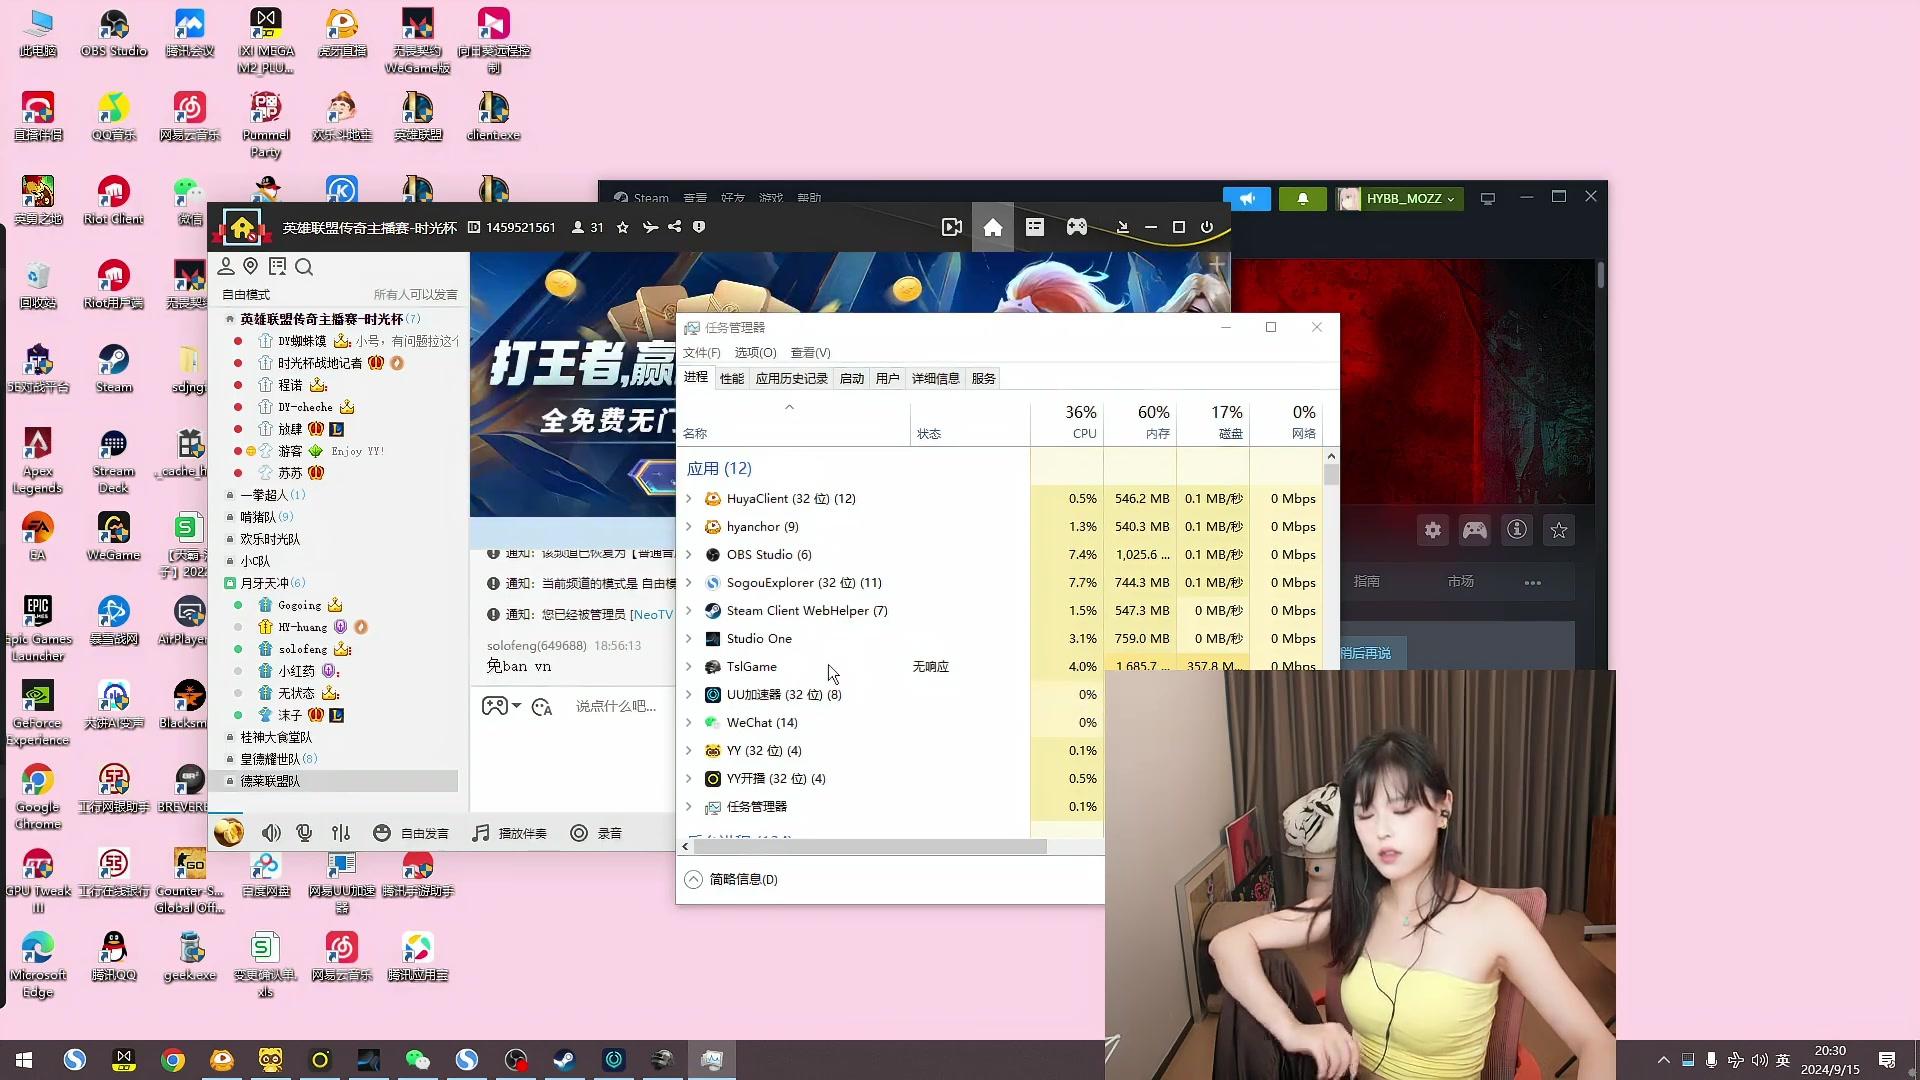Expand Steam Client WebHelper process group

(x=688, y=610)
